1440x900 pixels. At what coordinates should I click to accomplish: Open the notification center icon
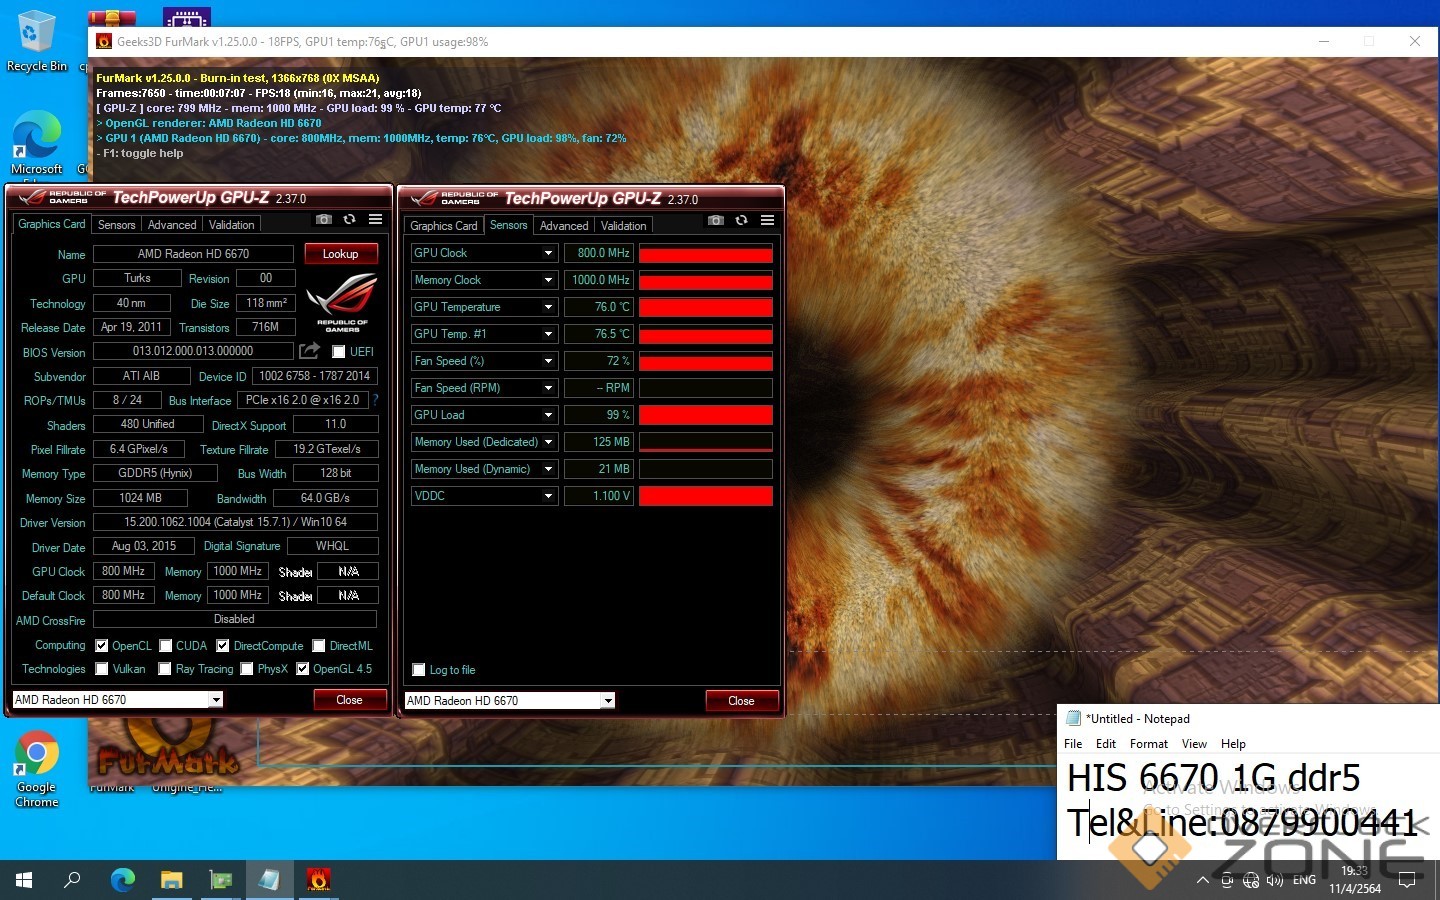click(x=1407, y=880)
